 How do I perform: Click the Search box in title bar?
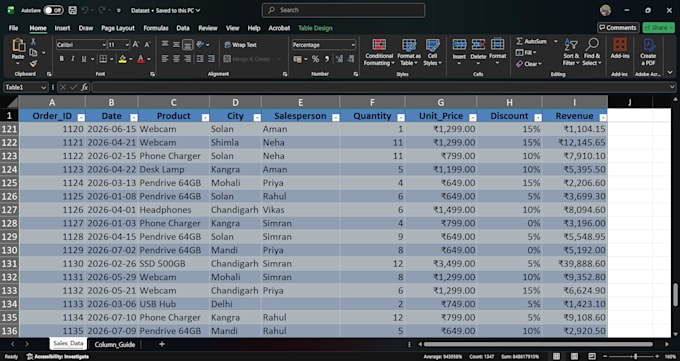(x=343, y=10)
